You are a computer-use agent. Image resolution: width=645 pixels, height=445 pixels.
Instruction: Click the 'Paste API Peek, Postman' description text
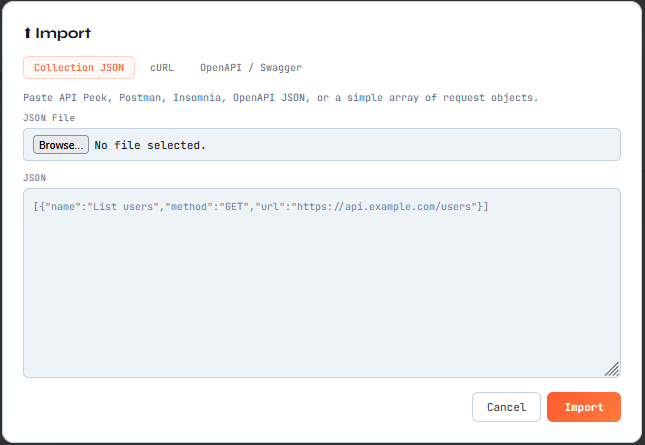tap(281, 98)
